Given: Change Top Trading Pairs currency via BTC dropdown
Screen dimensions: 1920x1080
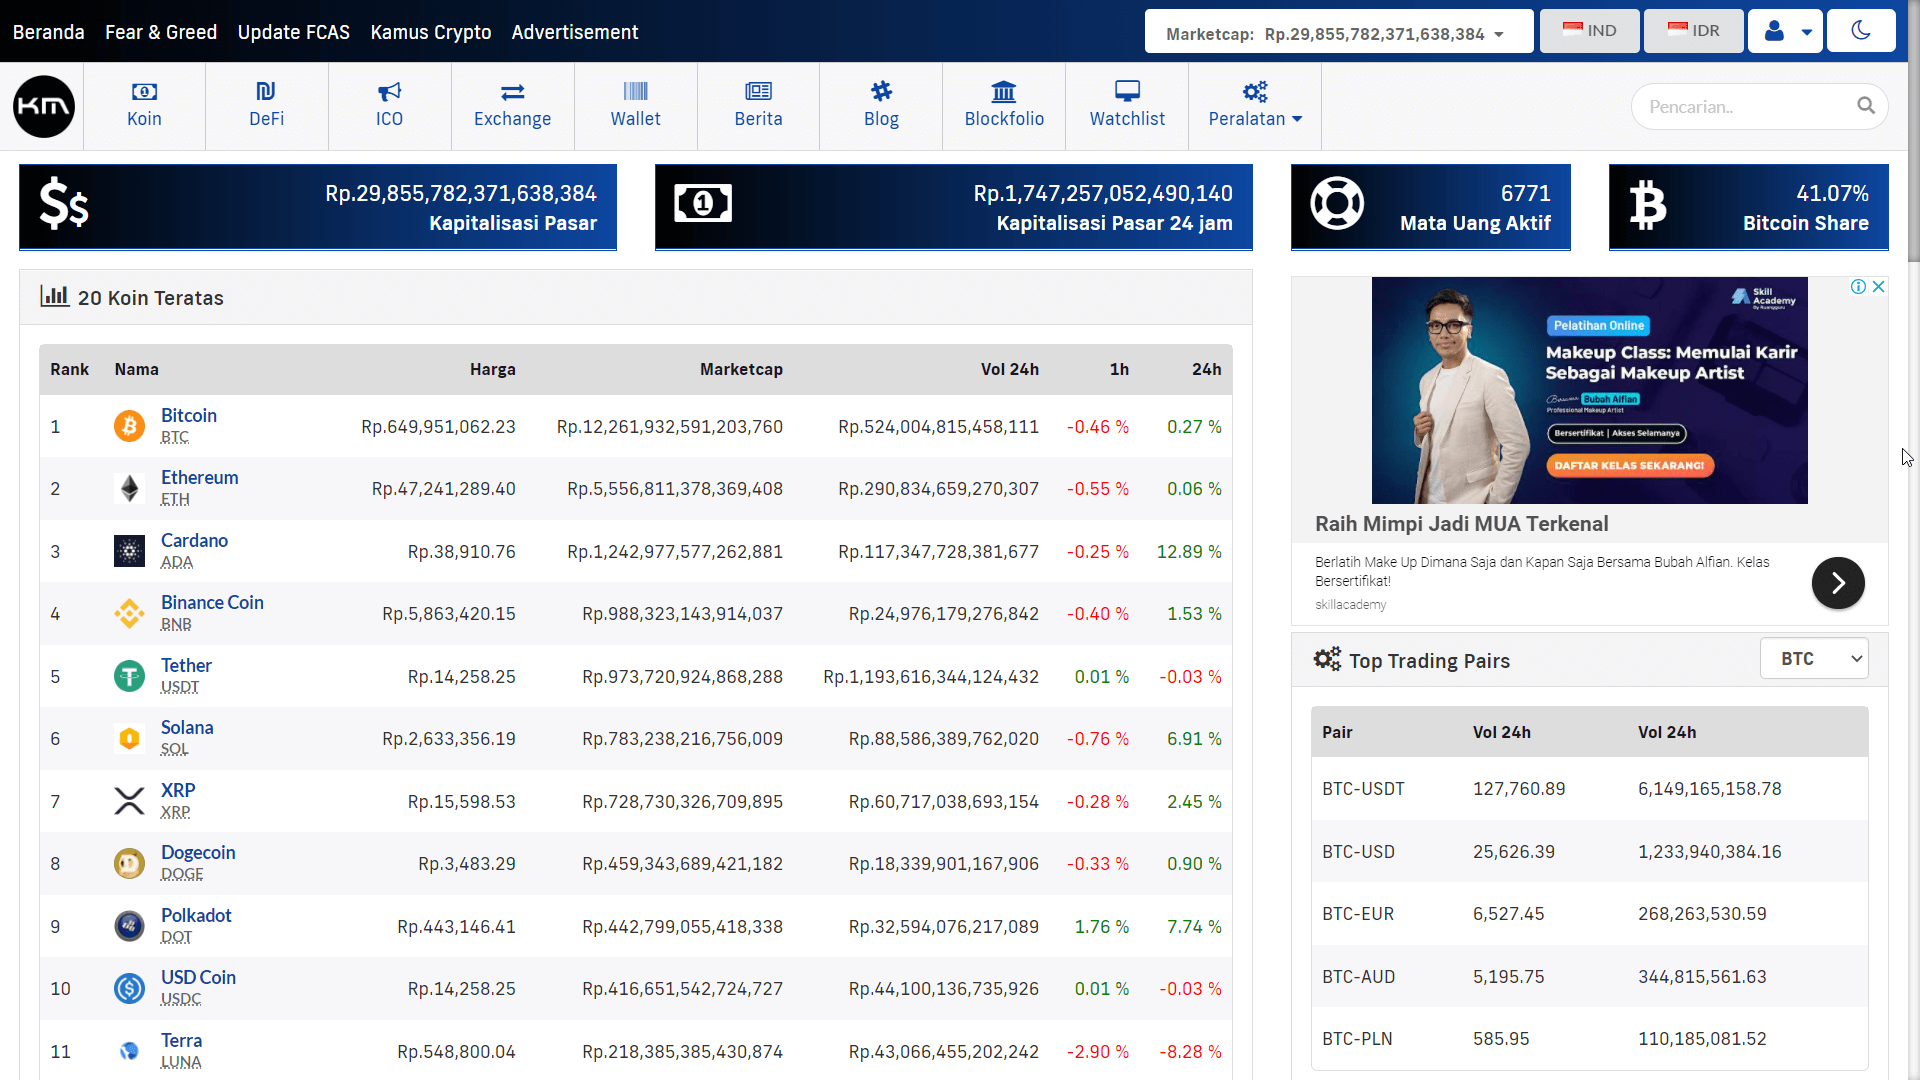Looking at the screenshot, I should 1814,658.
